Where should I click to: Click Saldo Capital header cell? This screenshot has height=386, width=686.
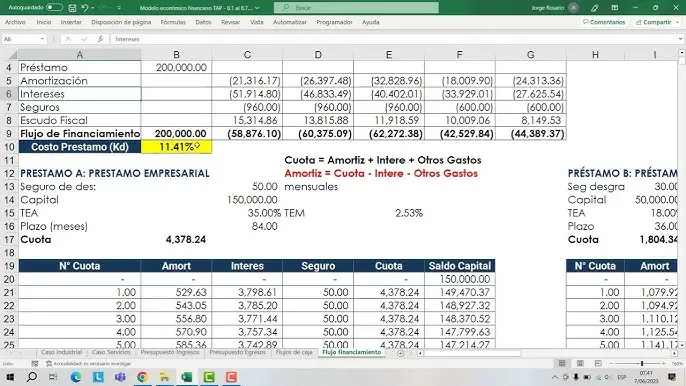click(x=459, y=266)
